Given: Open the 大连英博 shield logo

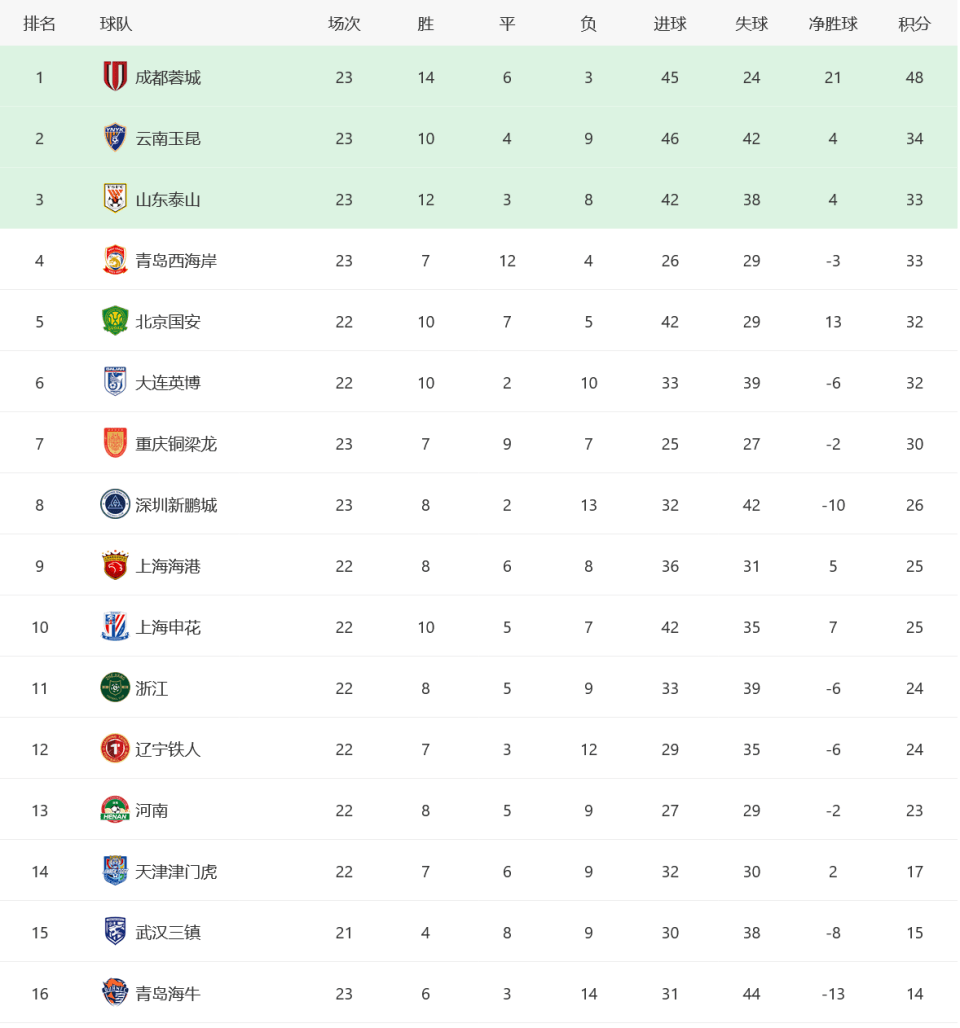Looking at the screenshot, I should [x=115, y=382].
